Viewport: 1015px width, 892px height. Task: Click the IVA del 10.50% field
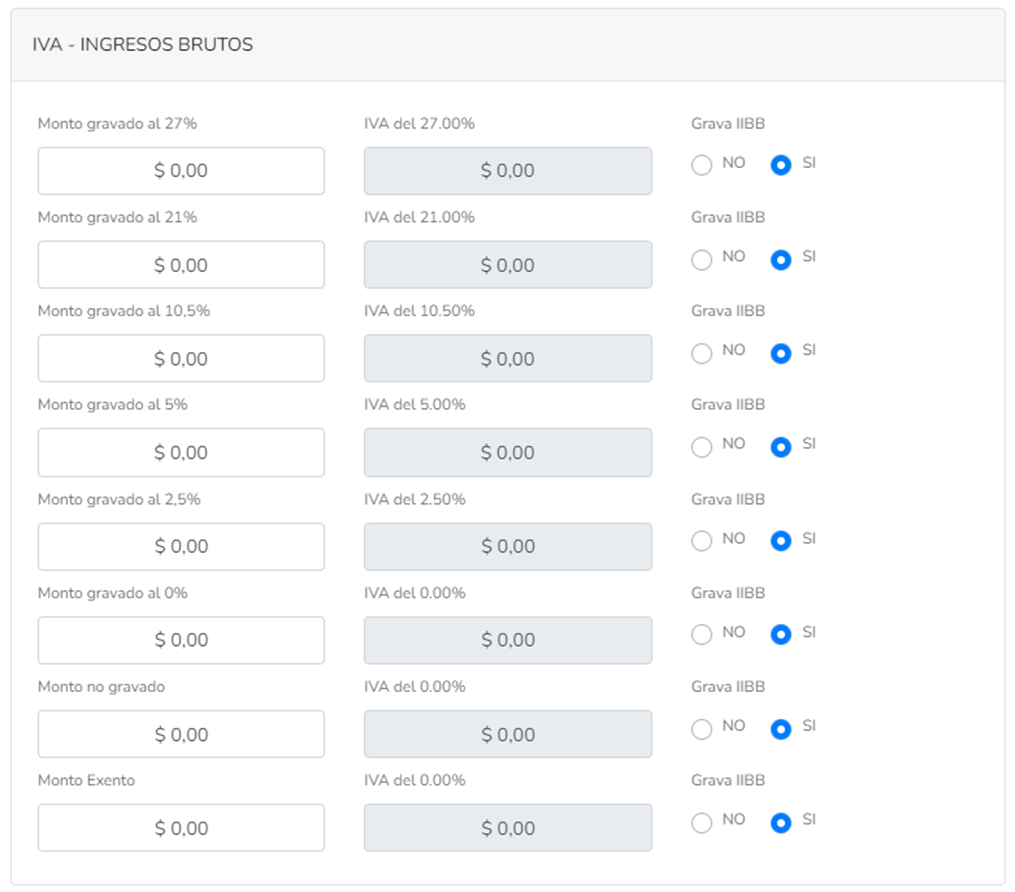(x=508, y=359)
